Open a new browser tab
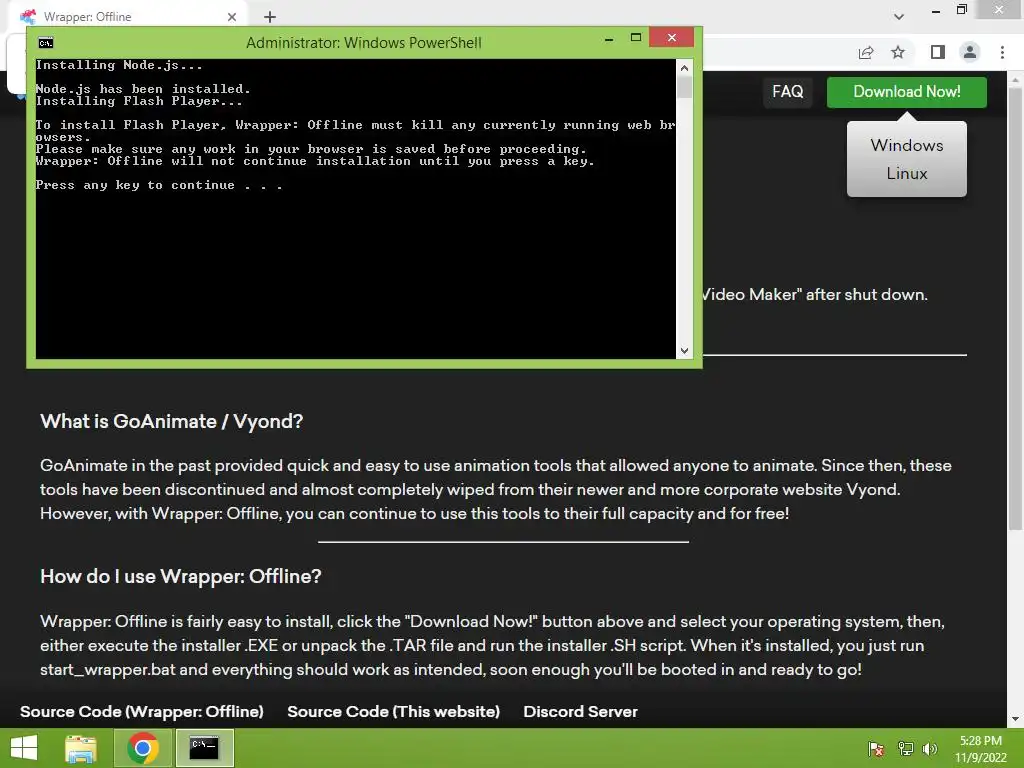Viewport: 1024px width, 768px height. [x=270, y=17]
